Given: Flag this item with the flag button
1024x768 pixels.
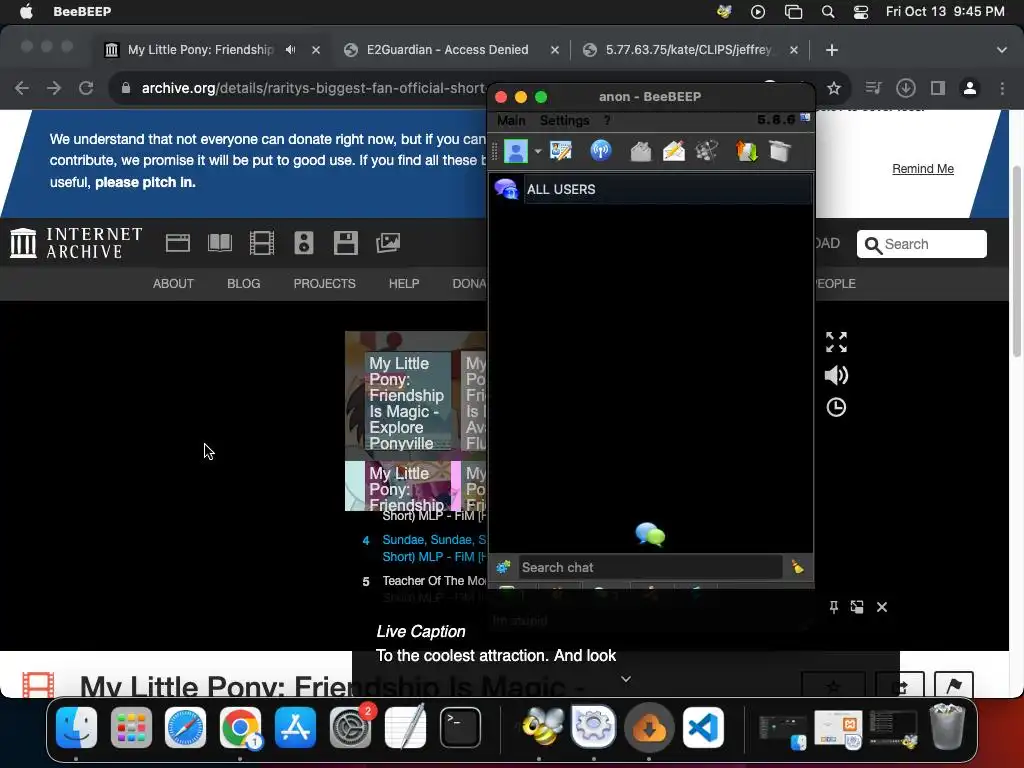Looking at the screenshot, I should pos(953,685).
